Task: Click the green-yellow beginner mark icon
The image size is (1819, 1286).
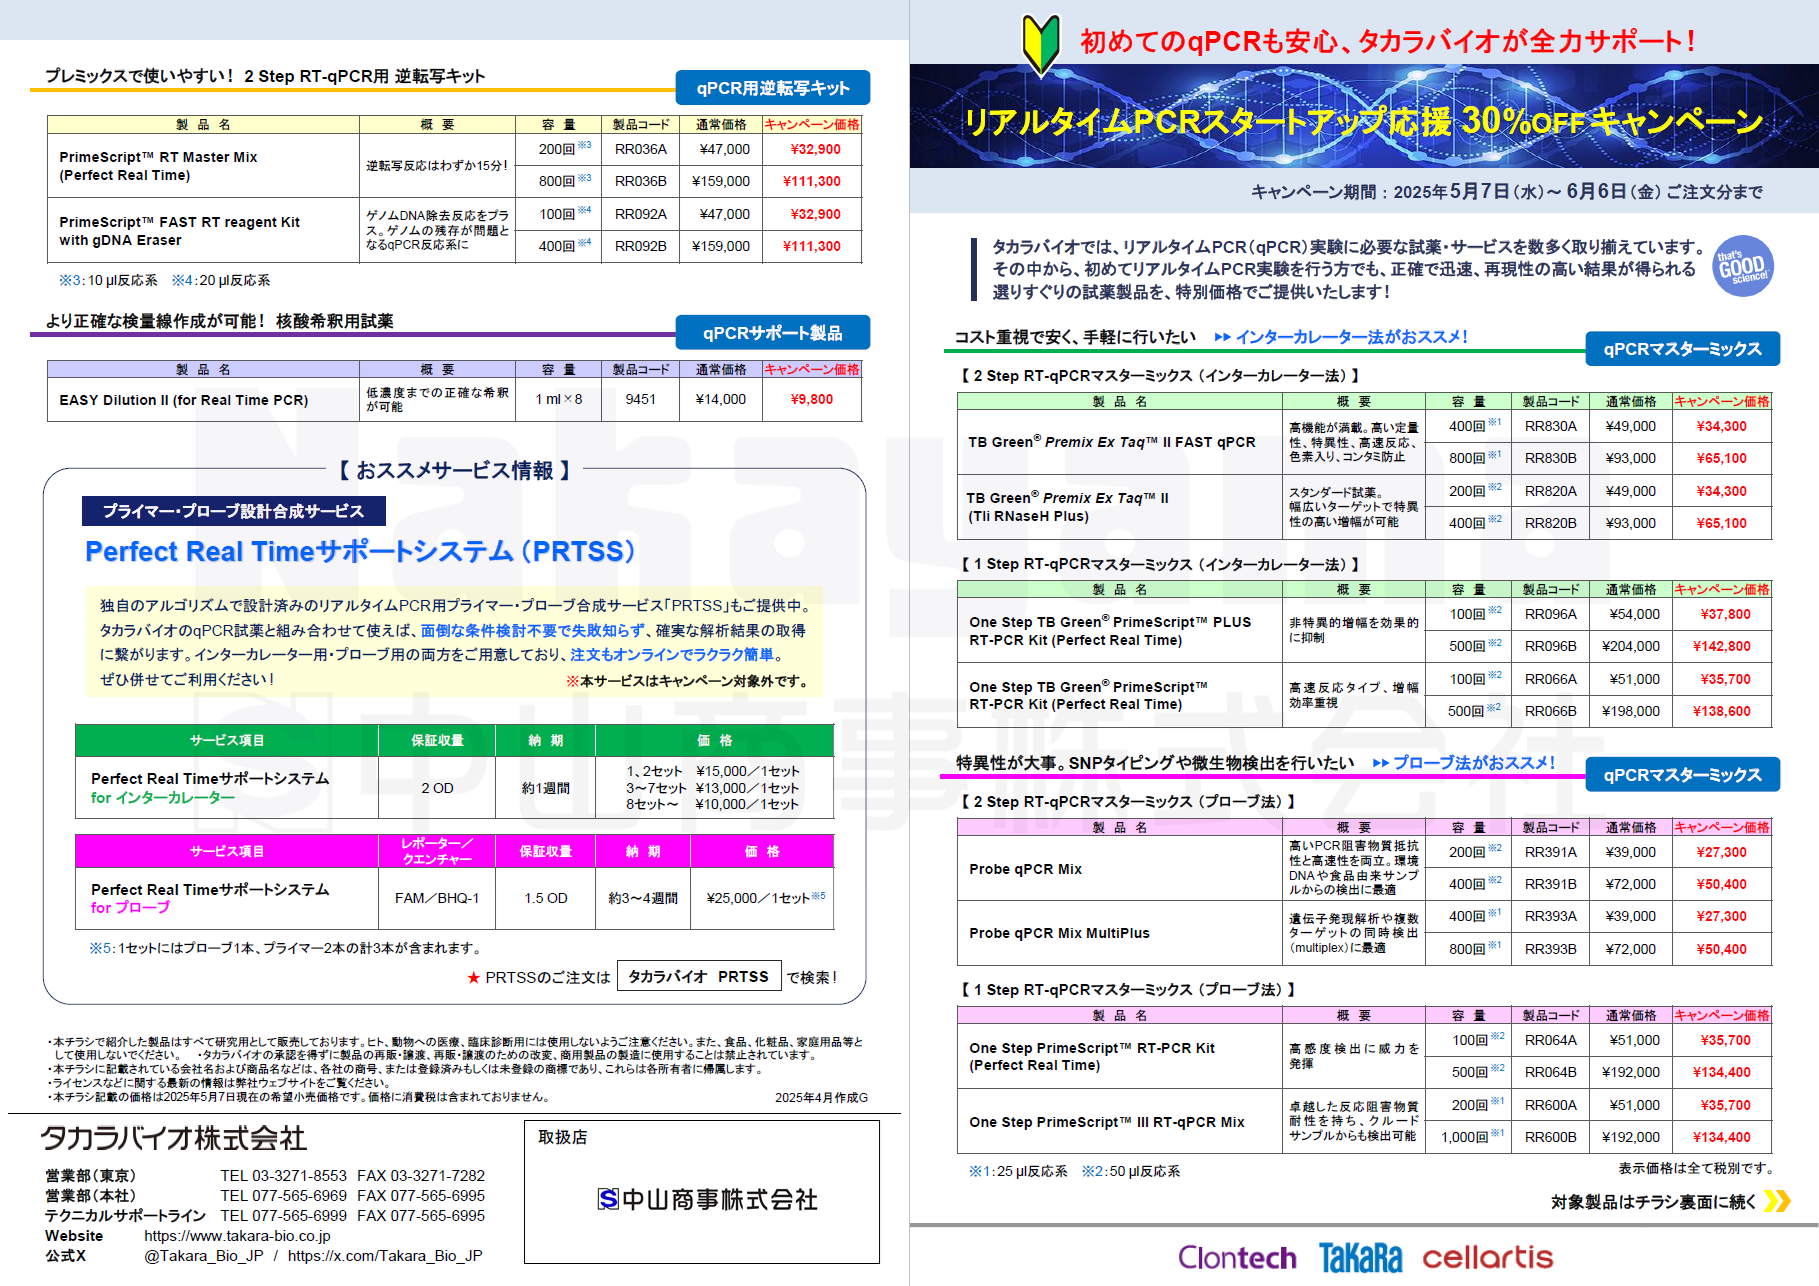Action: click(x=1041, y=44)
